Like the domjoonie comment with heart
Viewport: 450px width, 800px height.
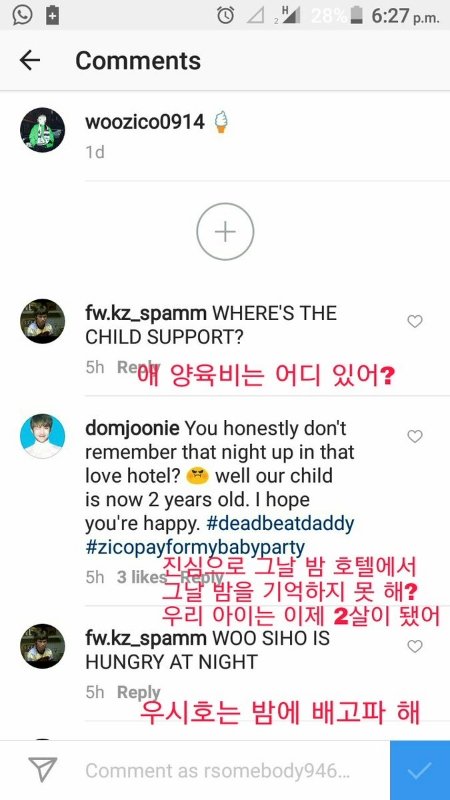[x=415, y=437]
